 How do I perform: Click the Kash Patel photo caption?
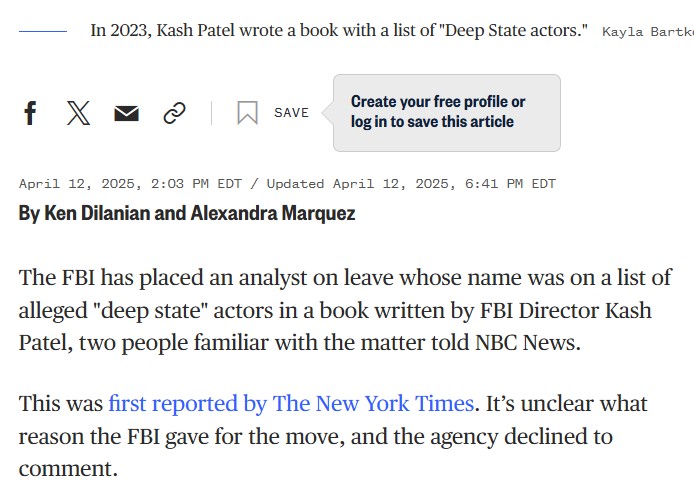(x=339, y=31)
